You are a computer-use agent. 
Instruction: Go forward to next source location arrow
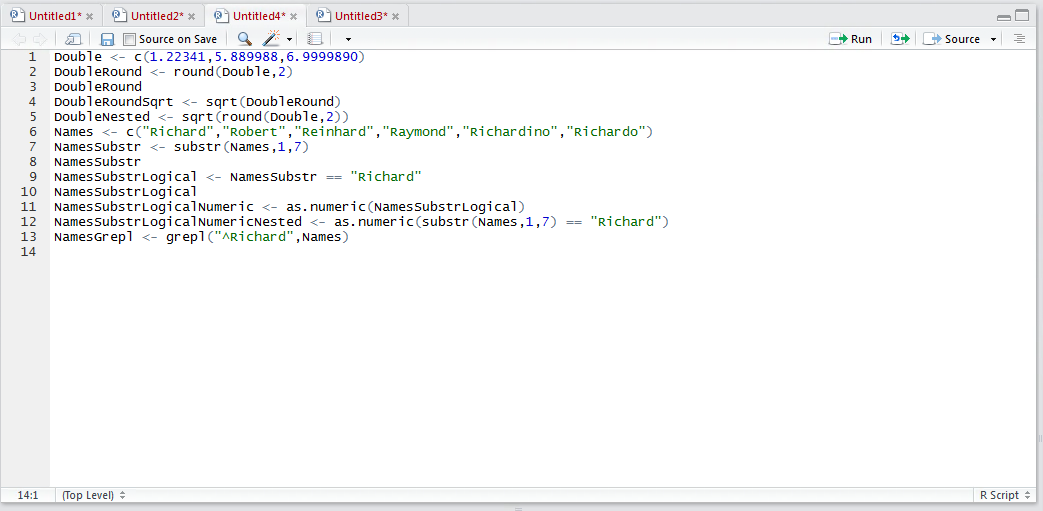40,39
